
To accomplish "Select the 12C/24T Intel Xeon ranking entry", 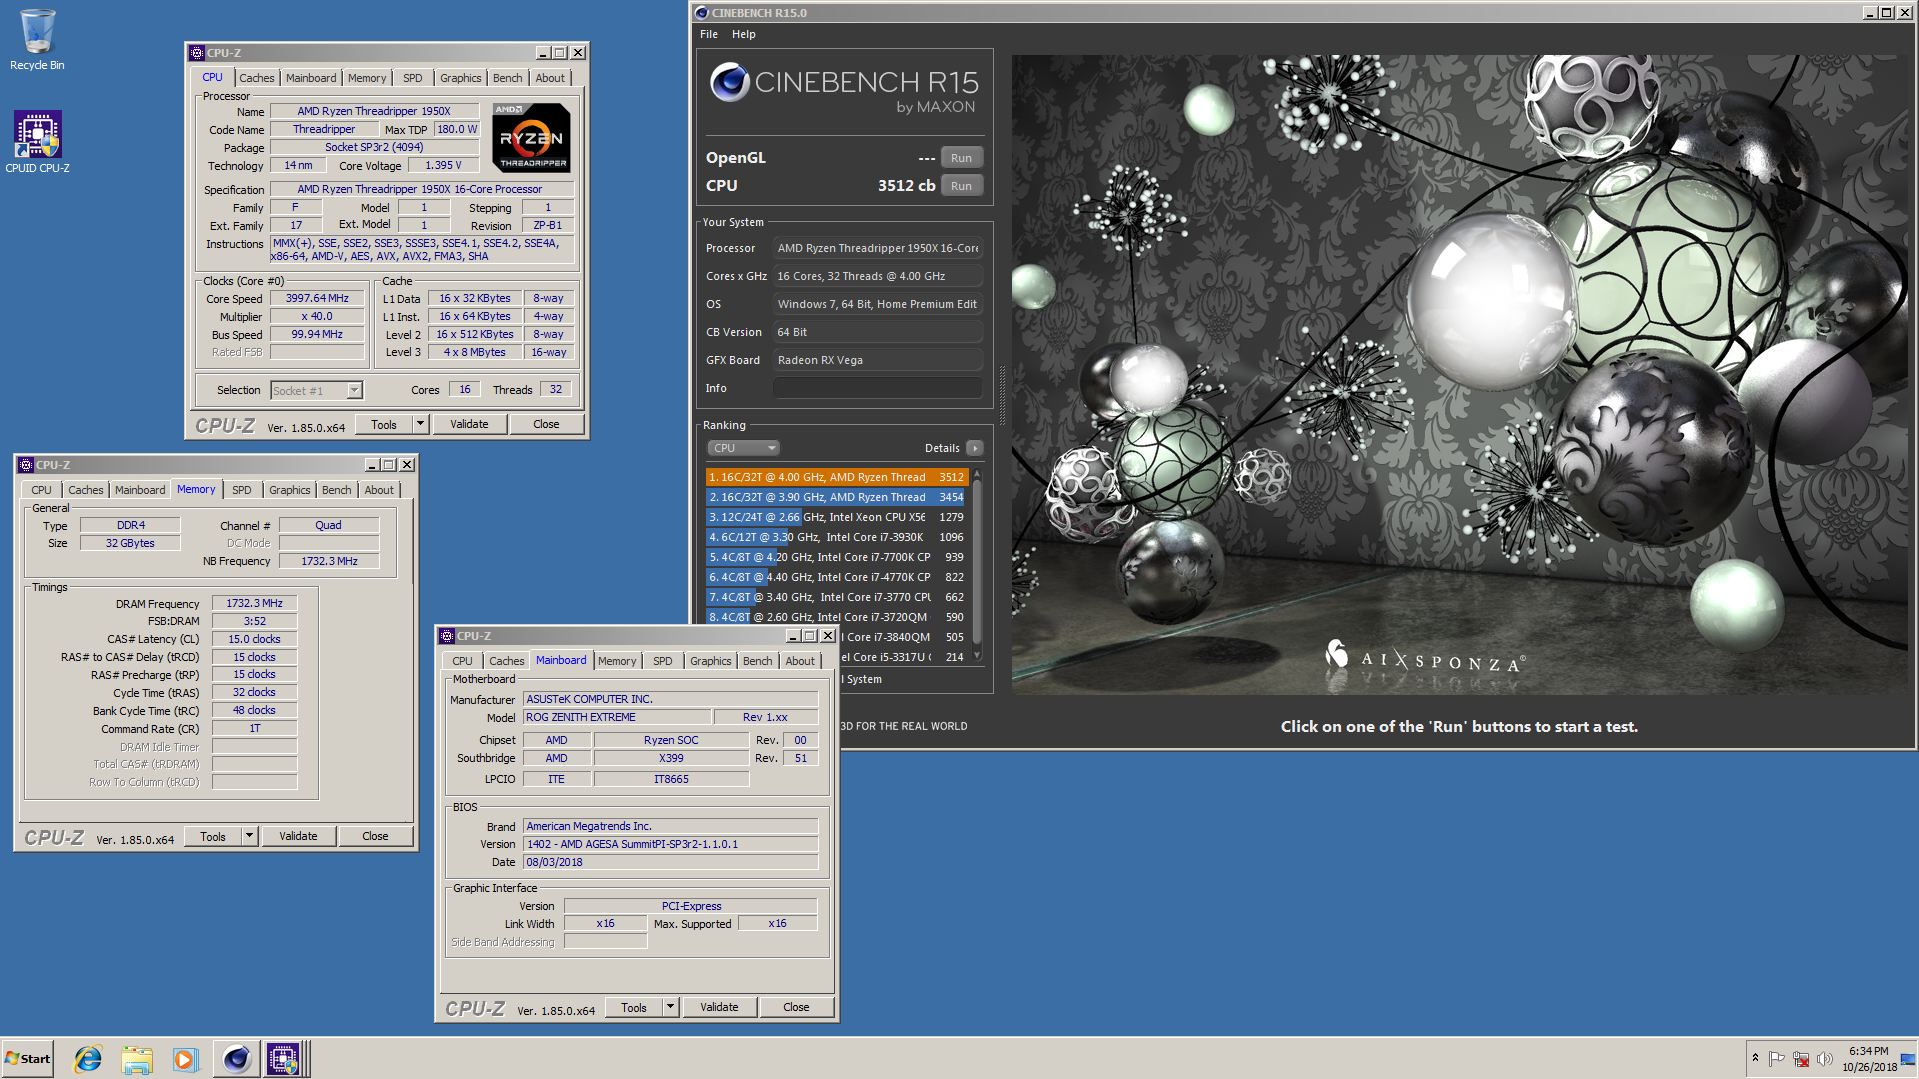I will click(836, 517).
